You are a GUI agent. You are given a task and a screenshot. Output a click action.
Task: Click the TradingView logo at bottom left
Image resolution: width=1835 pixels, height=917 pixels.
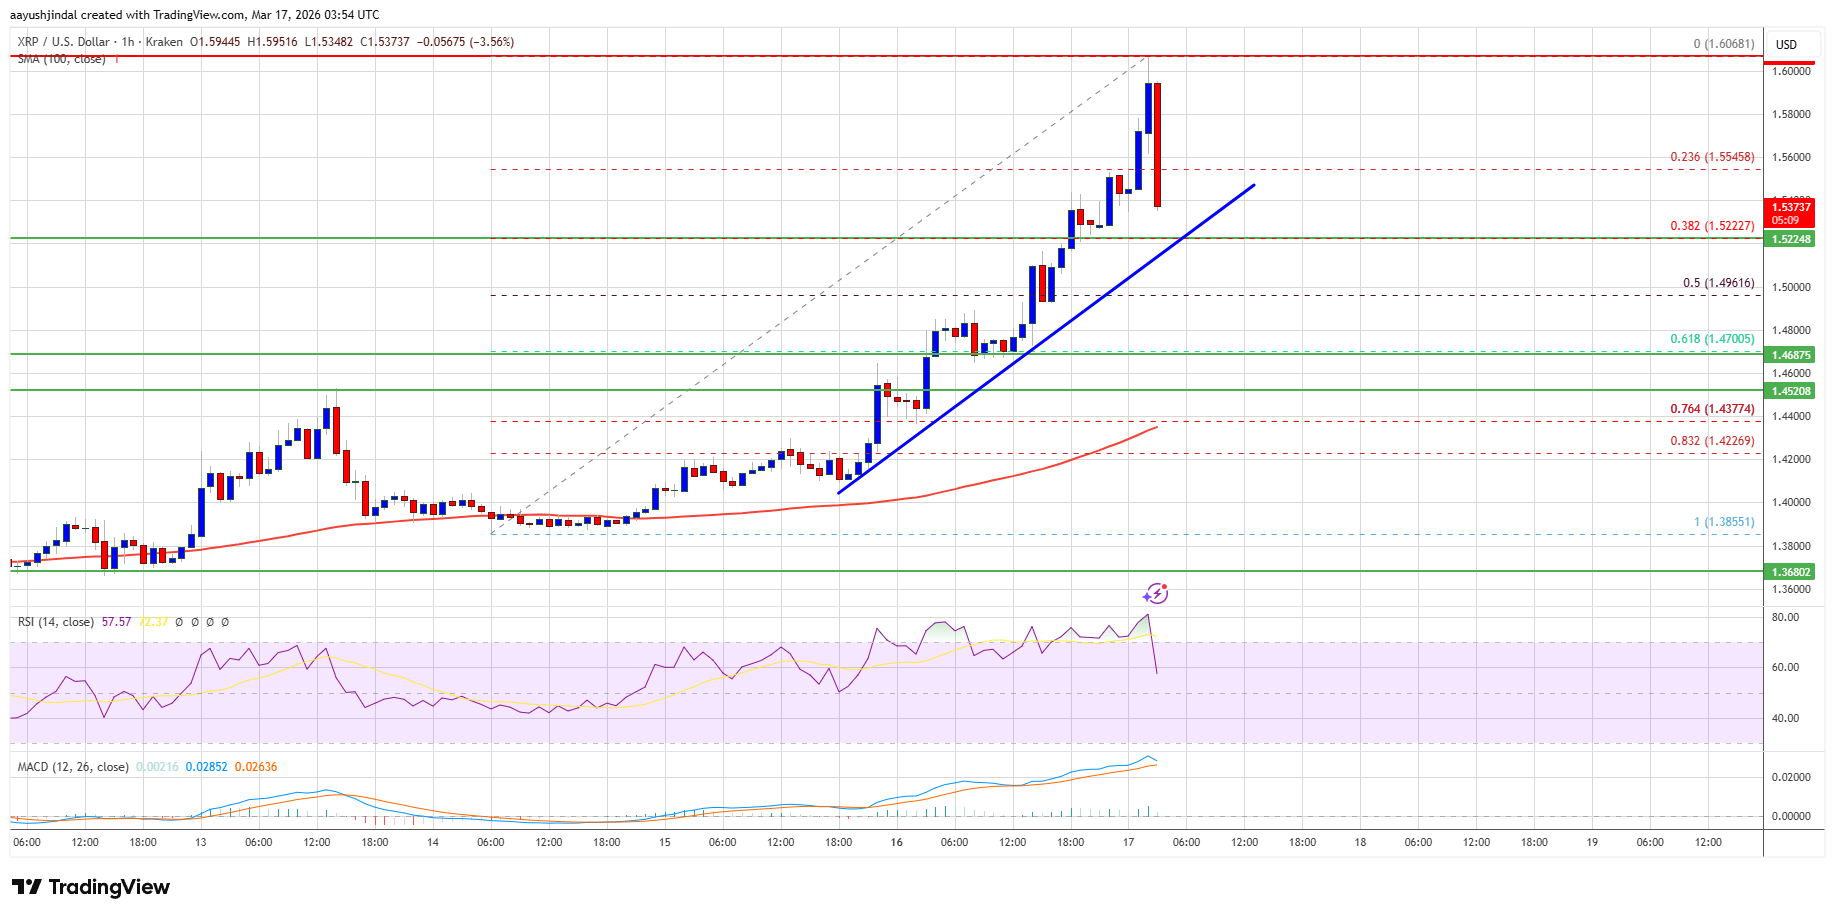[x=91, y=887]
